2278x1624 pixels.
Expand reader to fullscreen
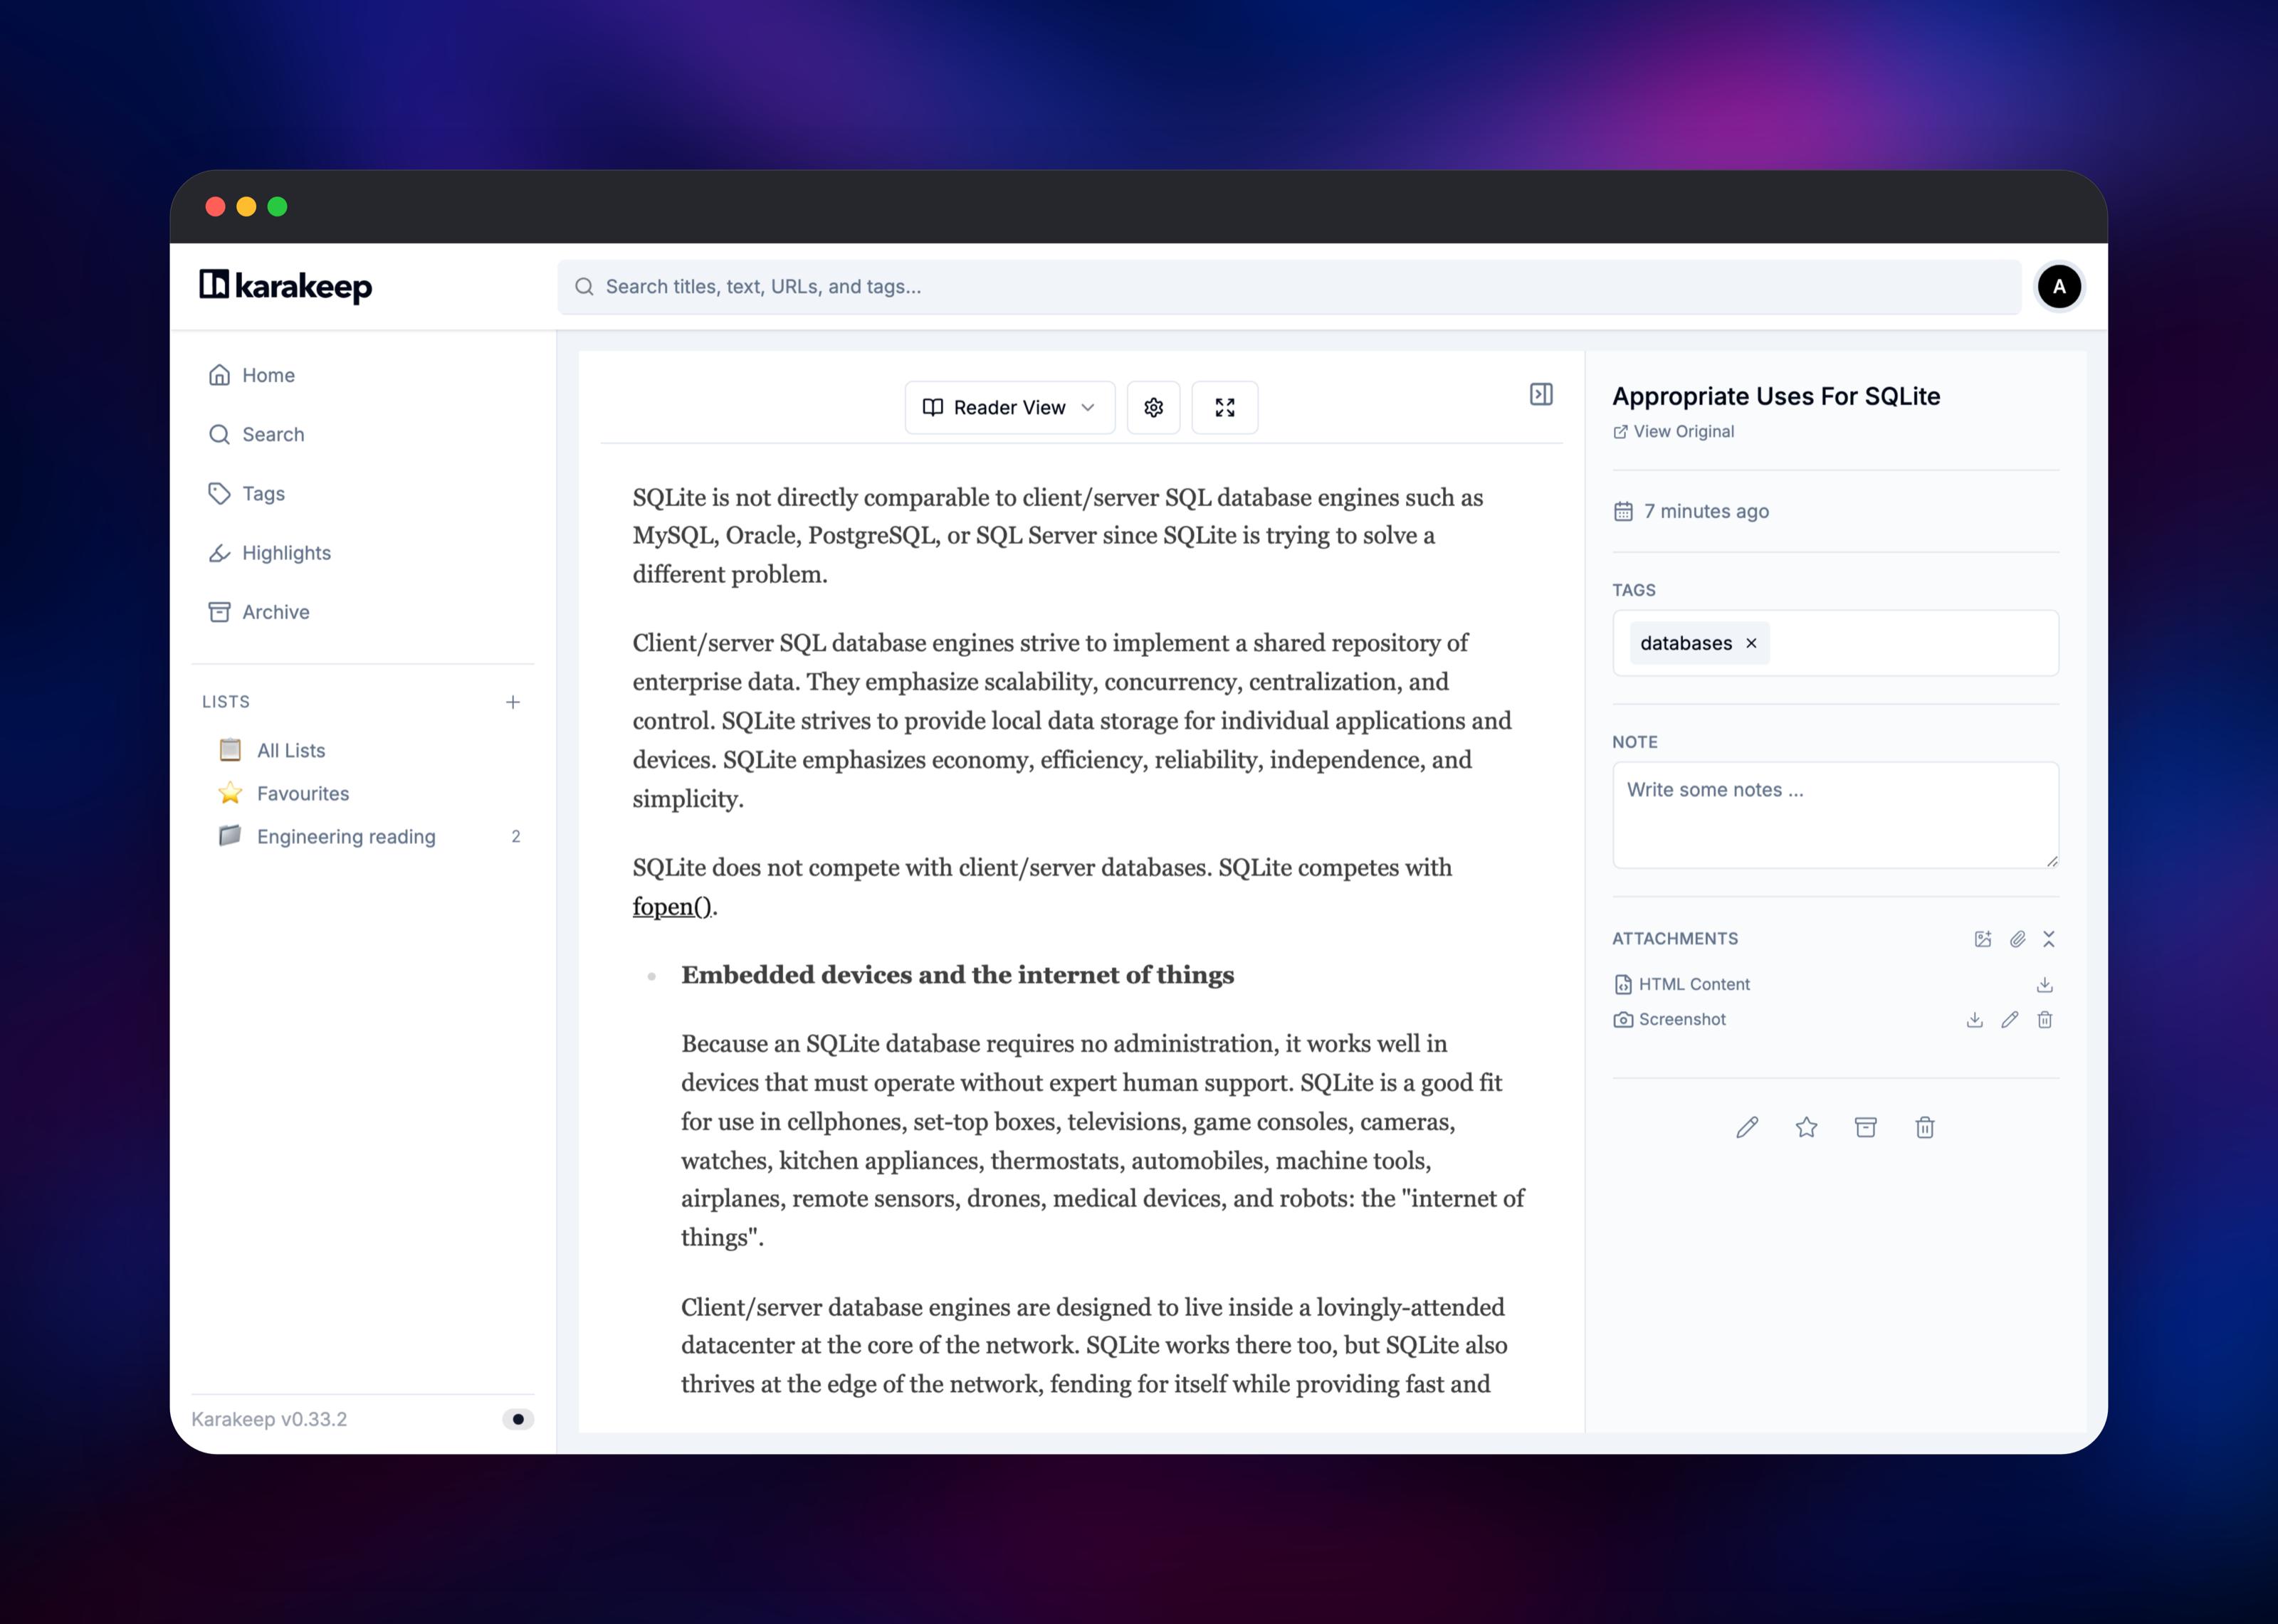[x=1224, y=407]
